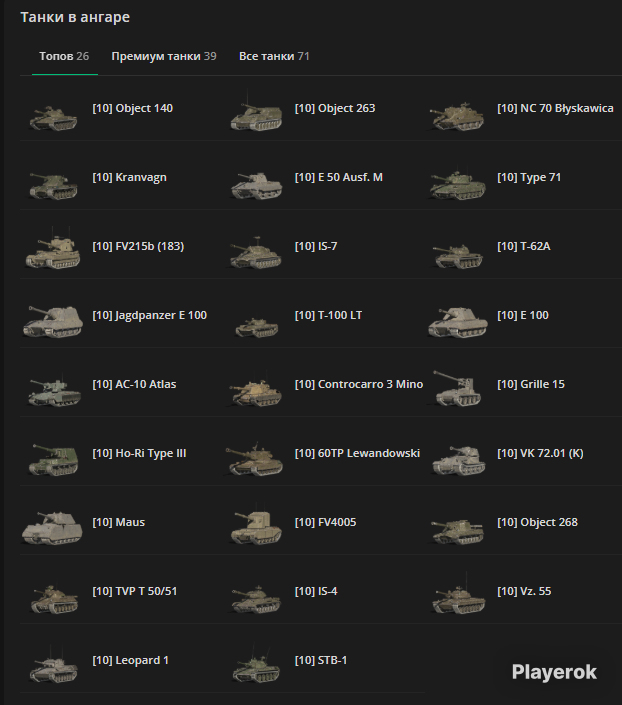Click the '[10] IS-7' name
622x705 pixels.
(x=316, y=246)
